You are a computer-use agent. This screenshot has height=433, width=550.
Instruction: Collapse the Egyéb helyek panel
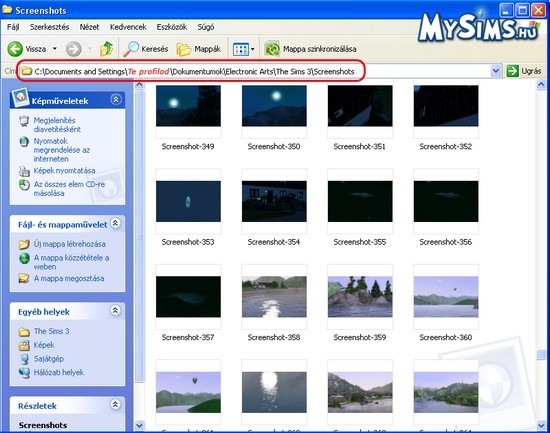[x=115, y=310]
